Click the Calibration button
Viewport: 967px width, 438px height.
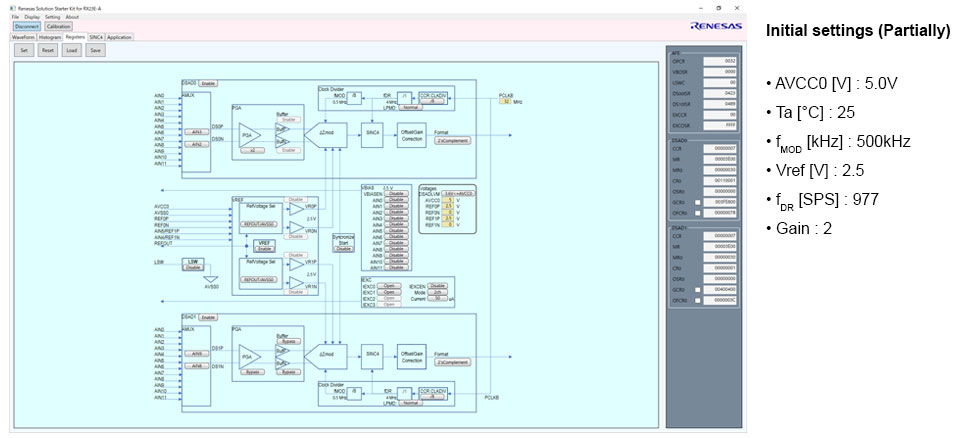tap(58, 27)
